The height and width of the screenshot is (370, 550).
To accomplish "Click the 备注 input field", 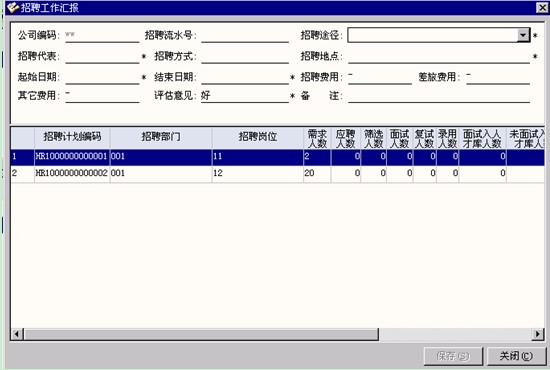I will click(x=439, y=96).
